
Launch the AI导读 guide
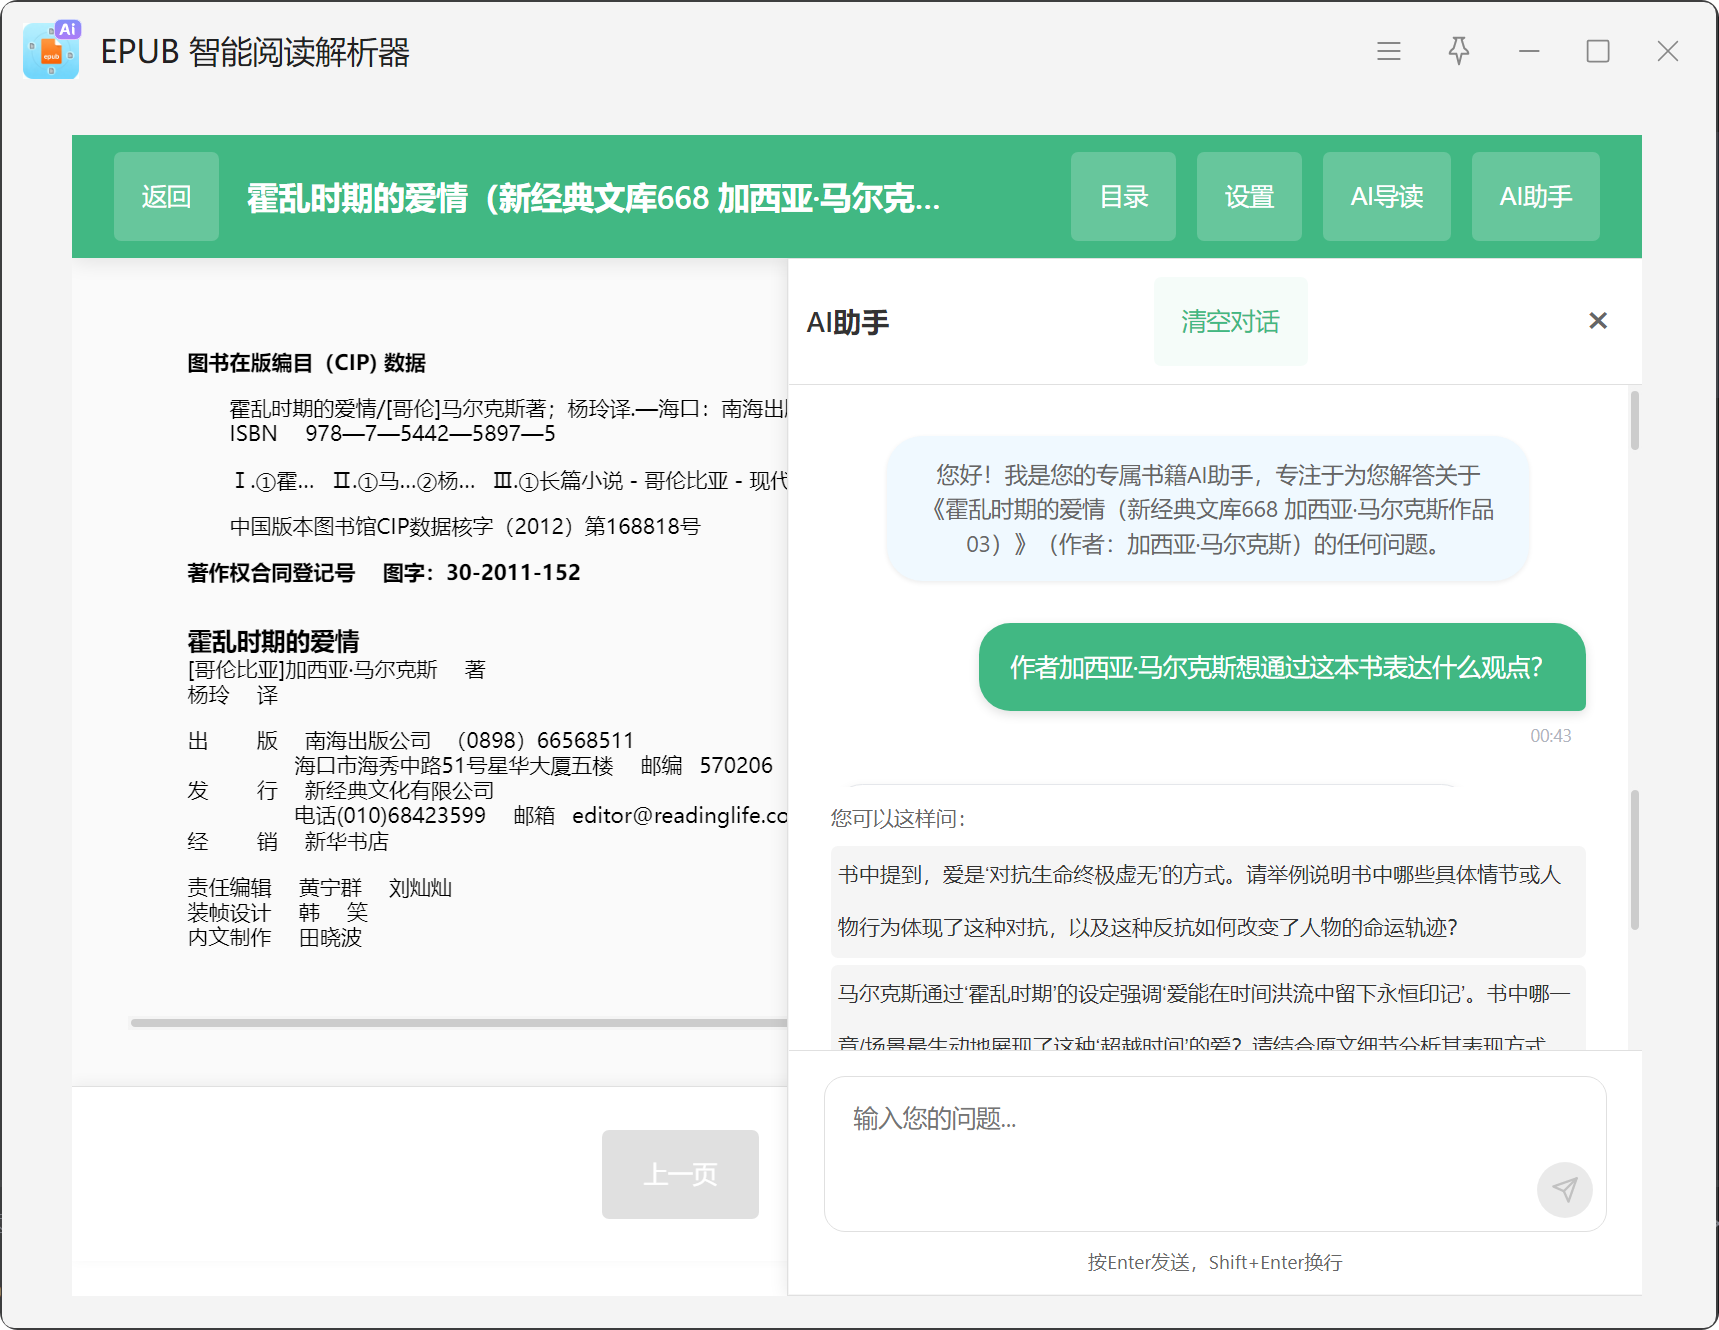click(x=1386, y=197)
